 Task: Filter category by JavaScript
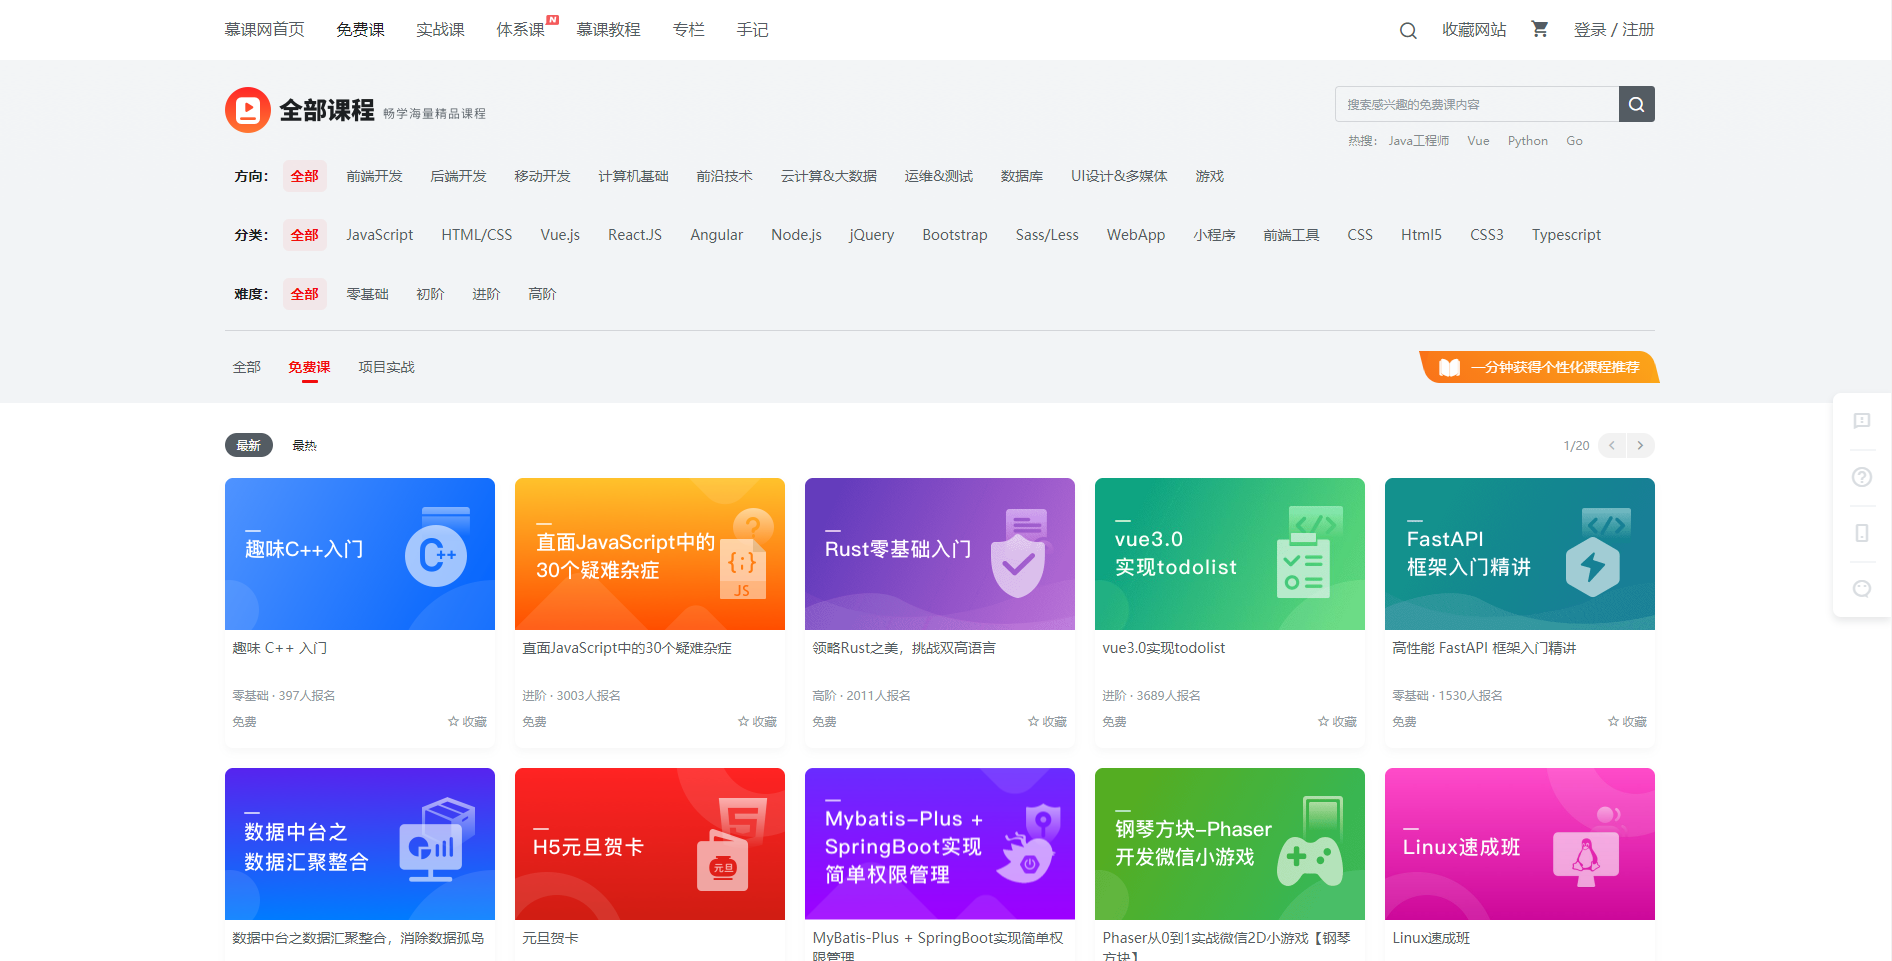pyautogui.click(x=380, y=235)
